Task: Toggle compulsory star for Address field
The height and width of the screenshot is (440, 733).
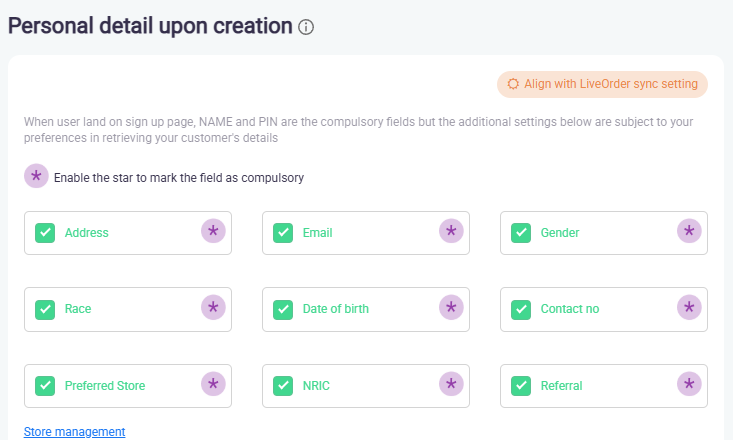Action: 213,232
